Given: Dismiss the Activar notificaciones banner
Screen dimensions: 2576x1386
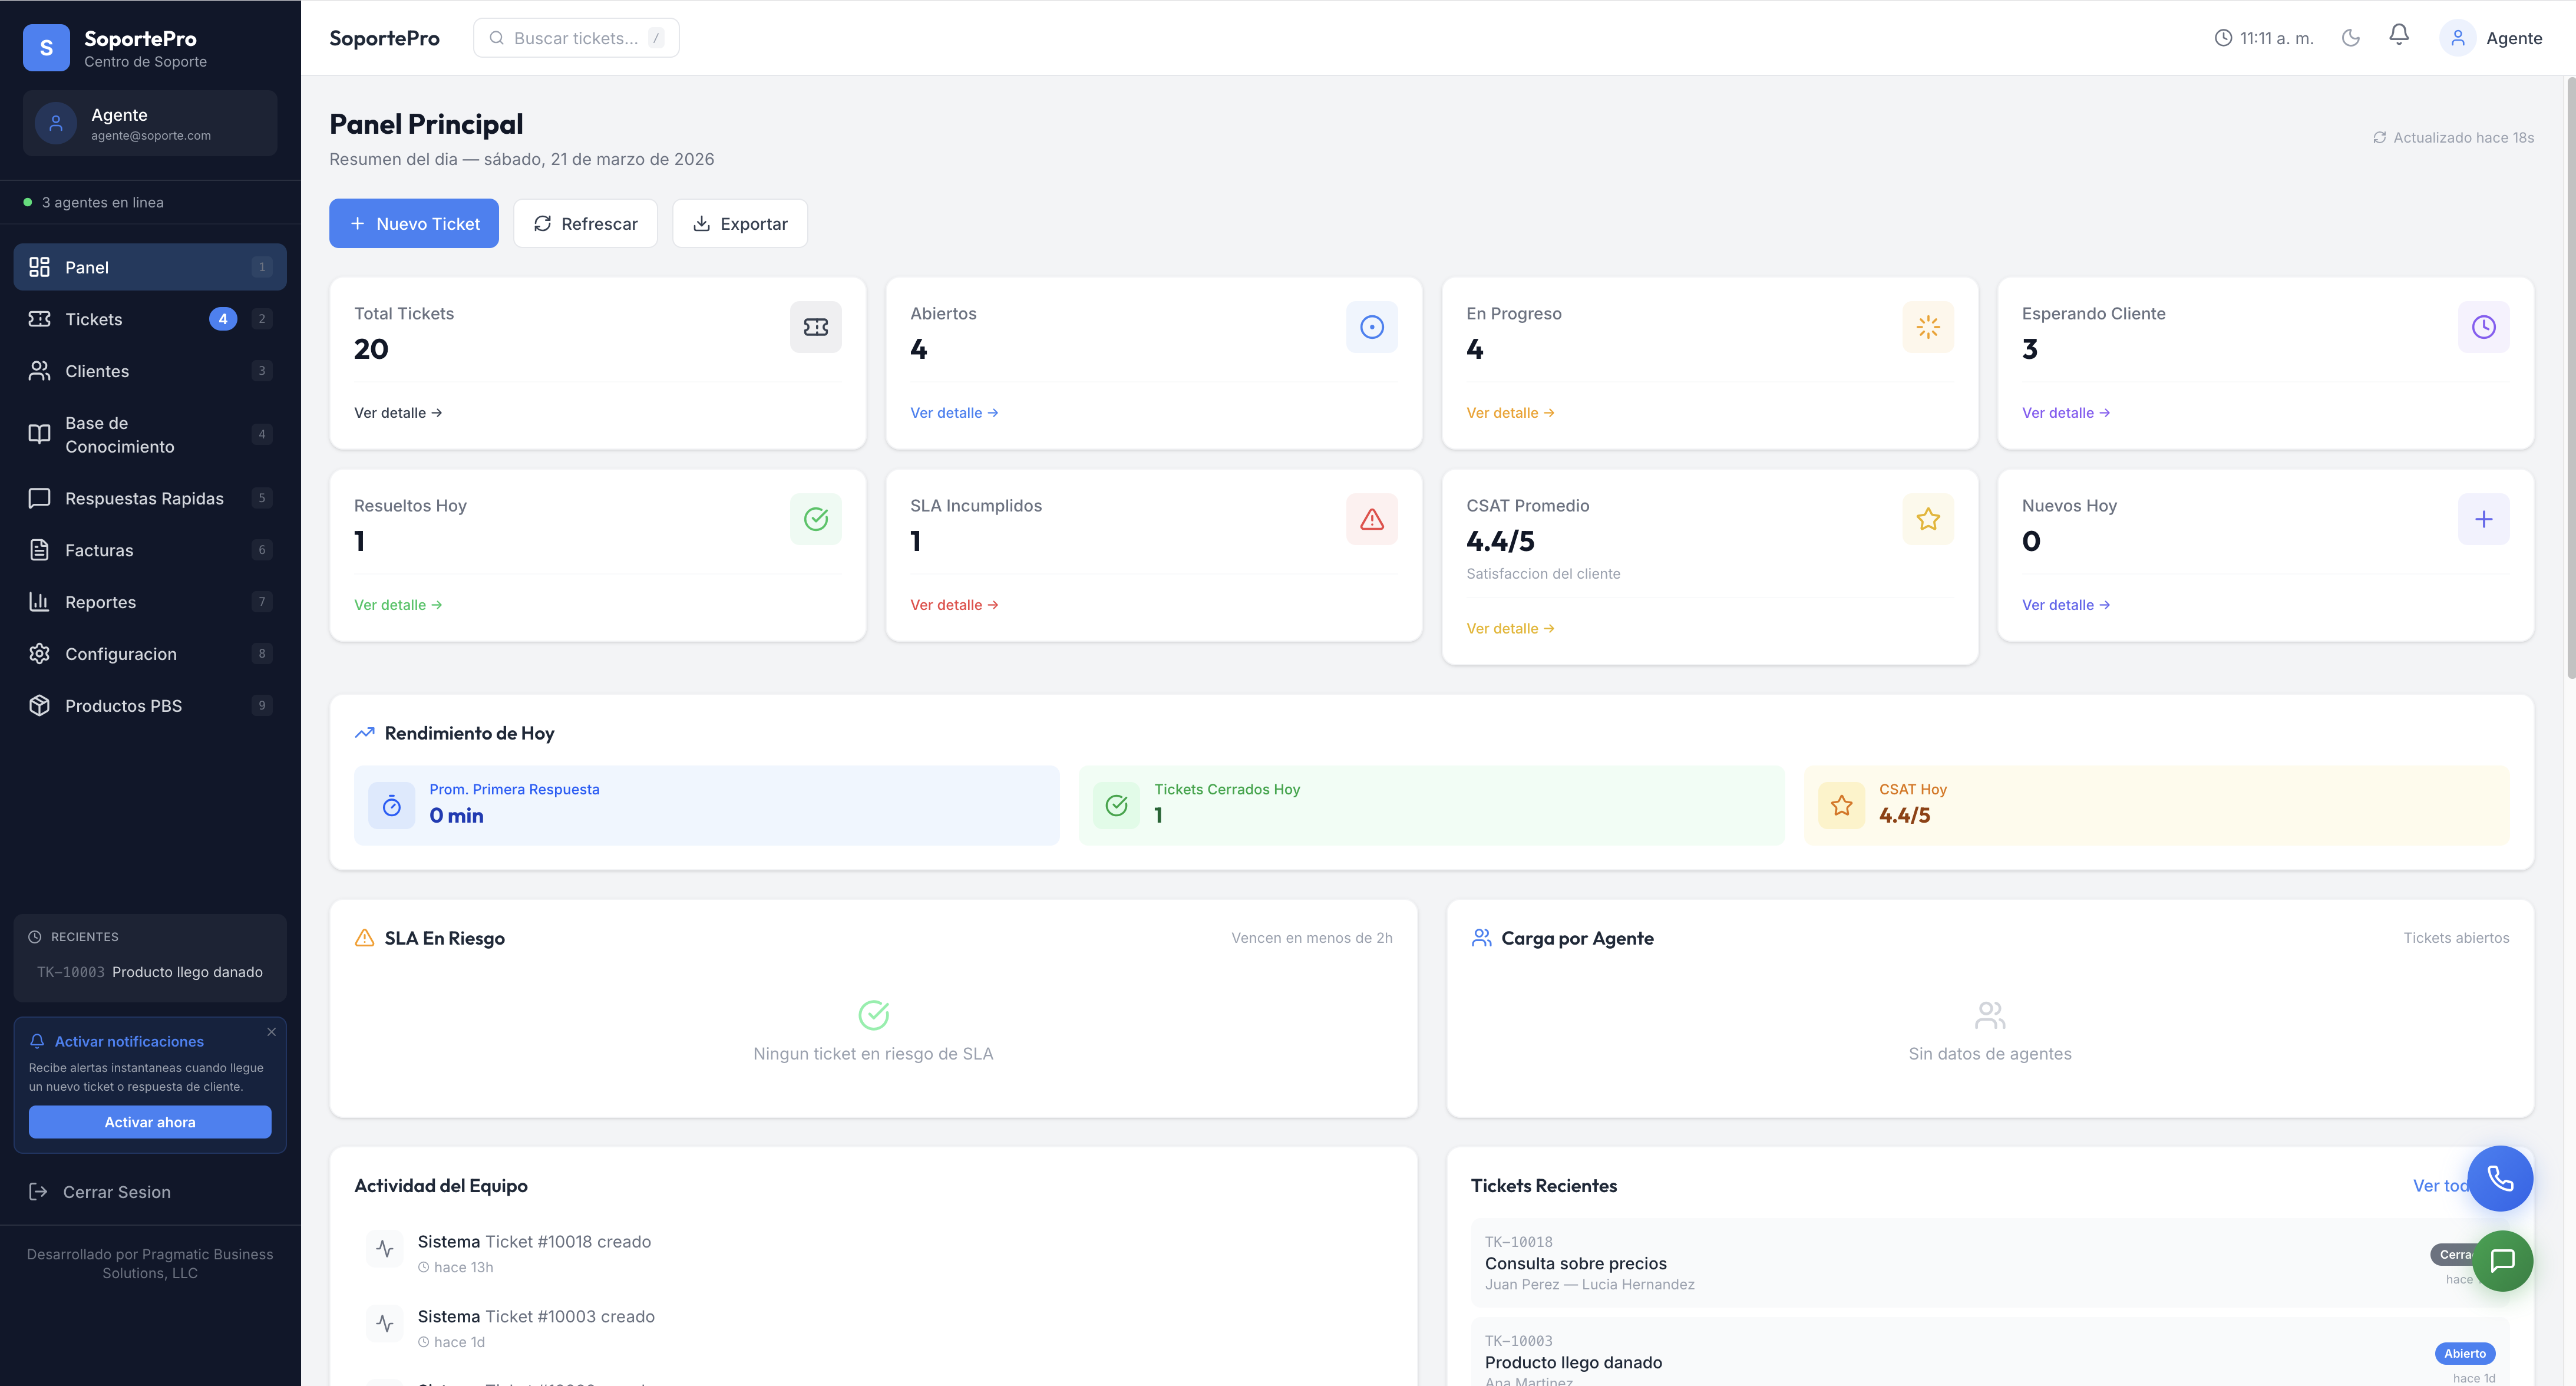Looking at the screenshot, I should 271,1032.
